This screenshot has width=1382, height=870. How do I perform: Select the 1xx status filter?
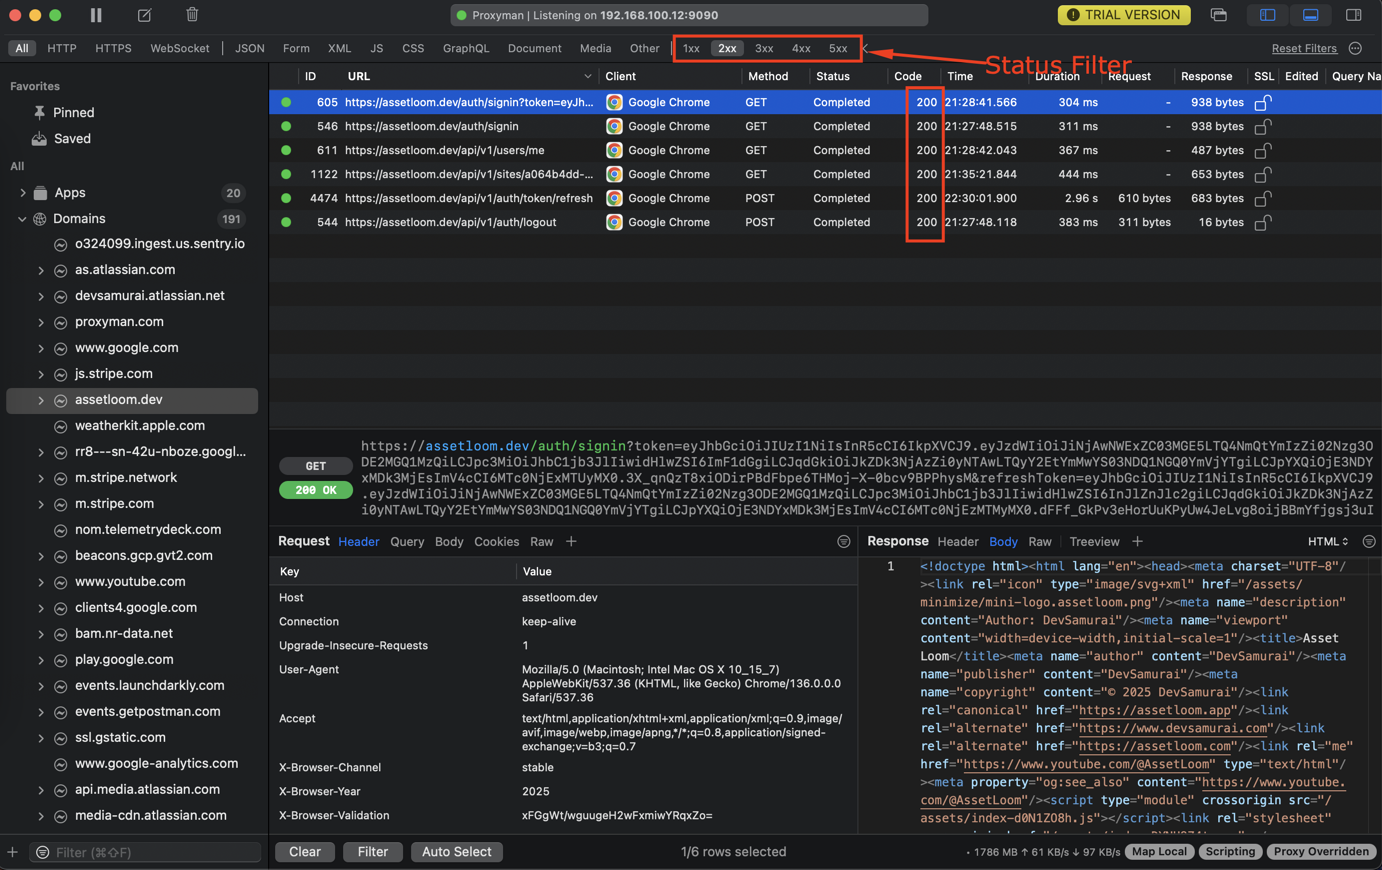[691, 48]
